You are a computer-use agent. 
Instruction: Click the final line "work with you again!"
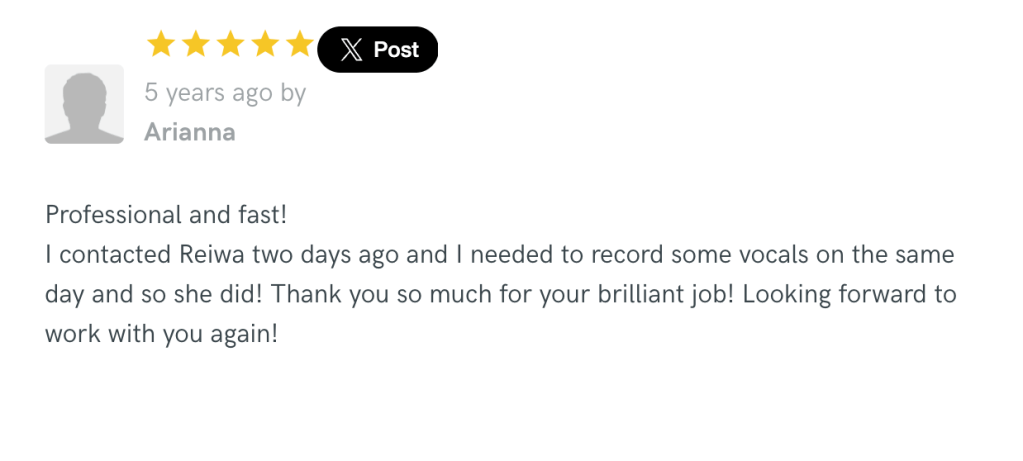click(x=160, y=334)
